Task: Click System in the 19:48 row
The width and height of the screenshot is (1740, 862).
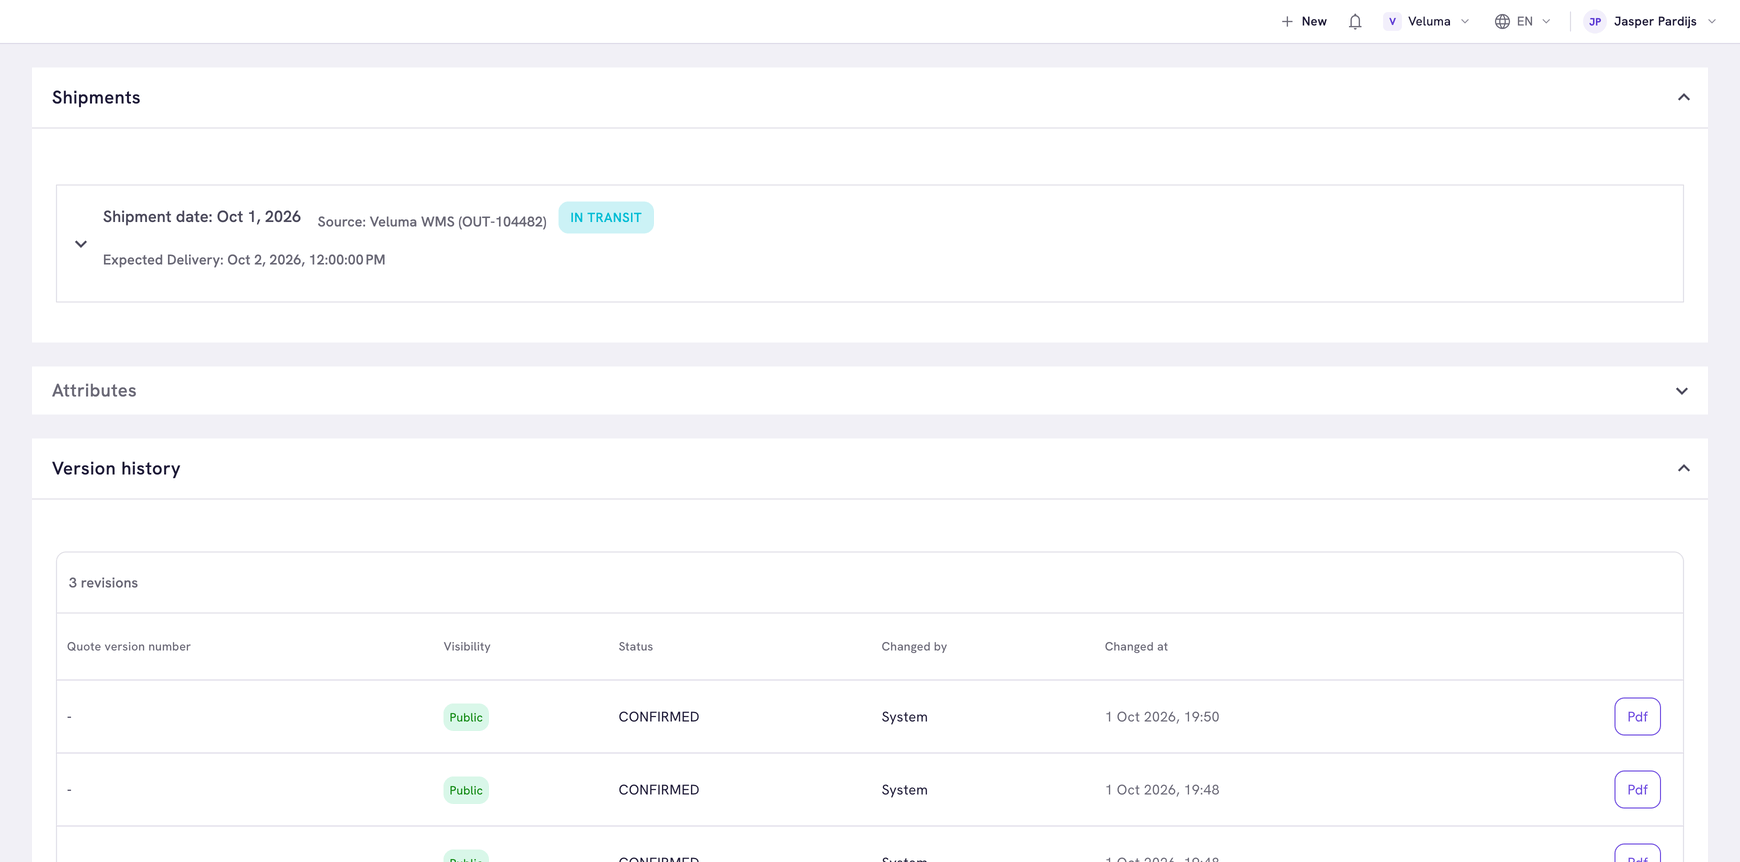Action: tap(905, 790)
